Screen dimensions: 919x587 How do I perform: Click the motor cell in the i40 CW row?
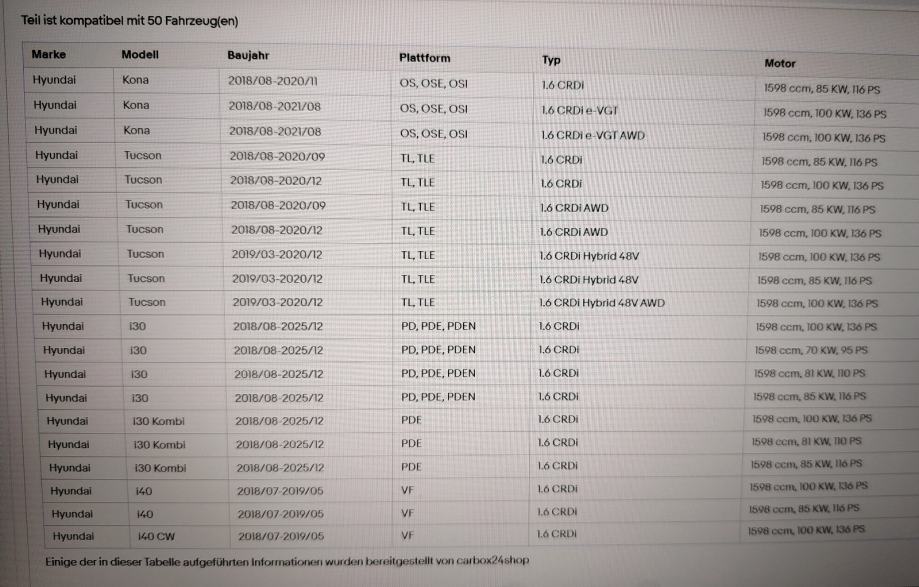tap(806, 529)
